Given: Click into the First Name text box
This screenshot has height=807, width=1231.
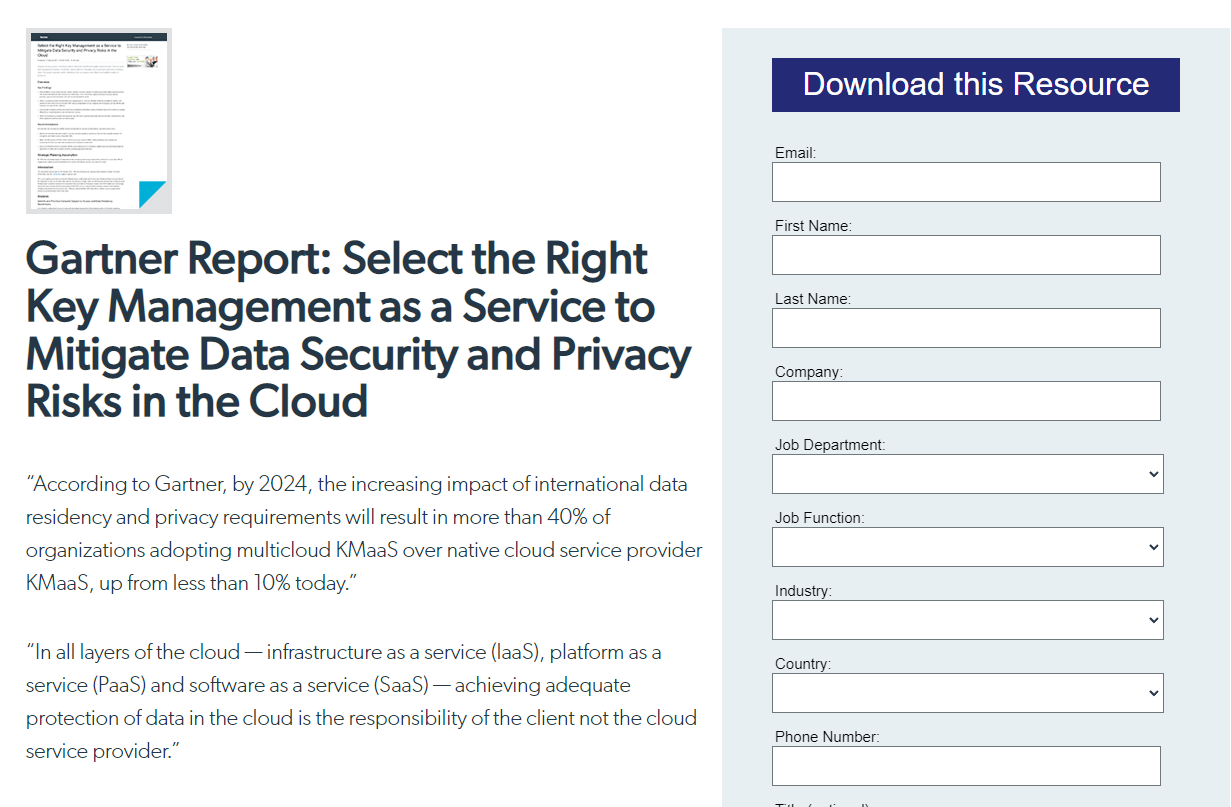Looking at the screenshot, I should (966, 255).
